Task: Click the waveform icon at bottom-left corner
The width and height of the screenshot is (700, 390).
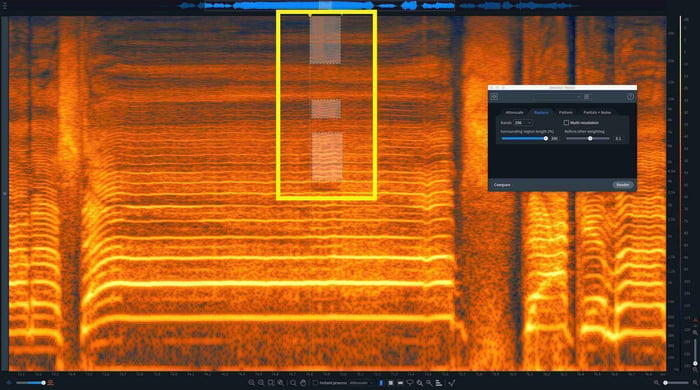Action: coord(9,383)
